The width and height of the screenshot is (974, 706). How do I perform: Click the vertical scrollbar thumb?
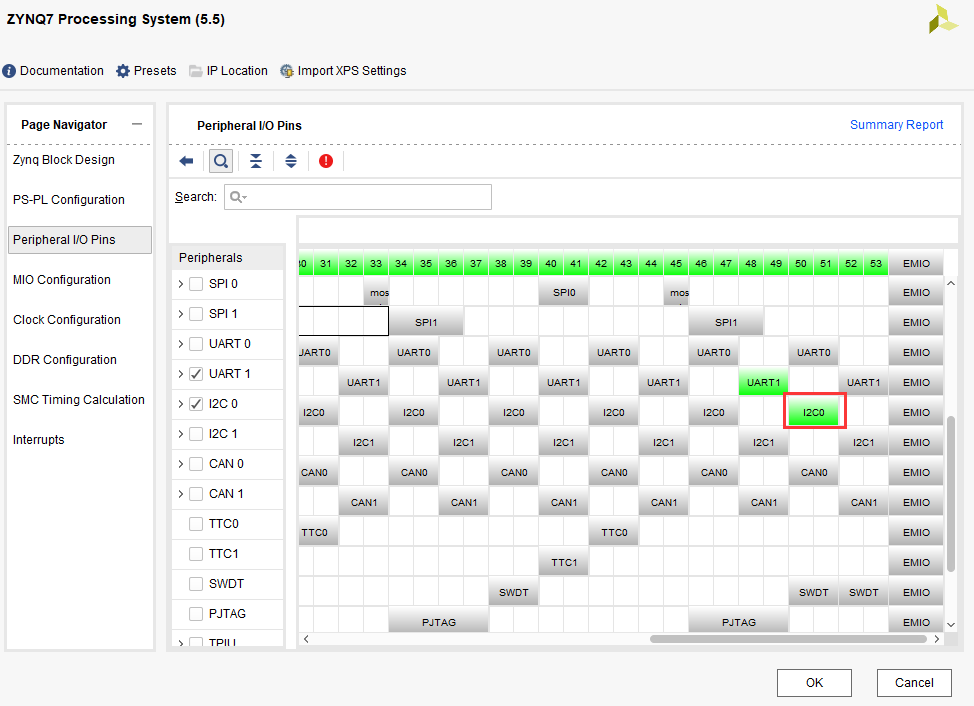tap(950, 494)
